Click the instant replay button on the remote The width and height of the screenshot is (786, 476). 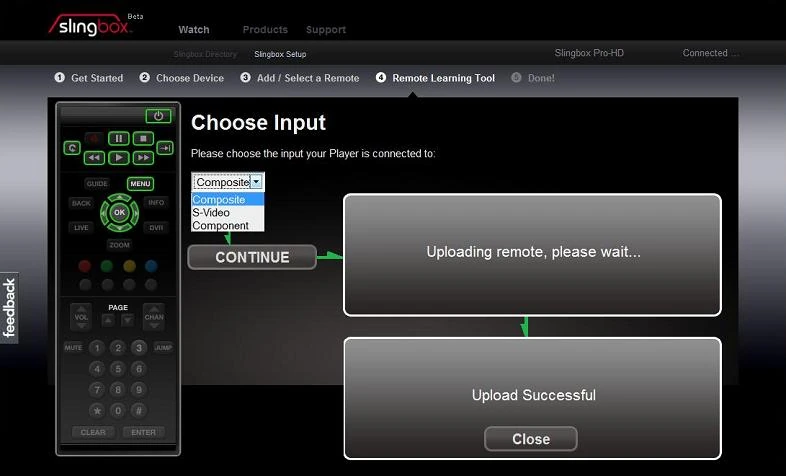(x=72, y=148)
